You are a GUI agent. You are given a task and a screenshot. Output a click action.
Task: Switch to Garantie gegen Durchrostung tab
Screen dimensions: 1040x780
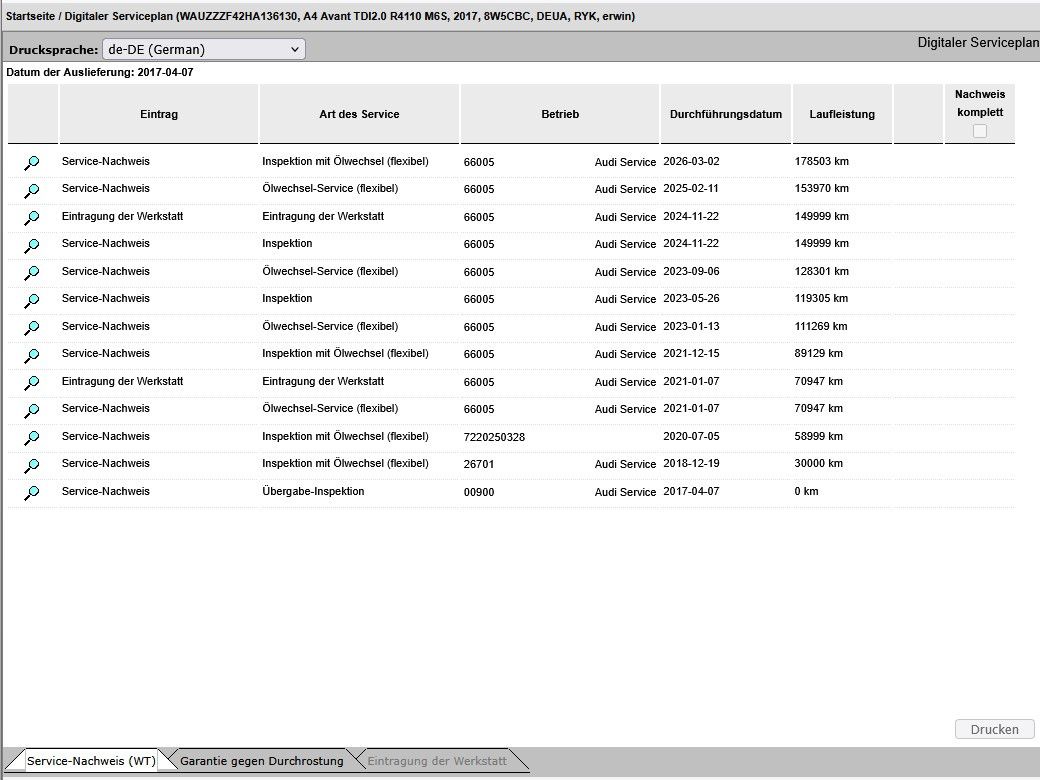pyautogui.click(x=261, y=761)
